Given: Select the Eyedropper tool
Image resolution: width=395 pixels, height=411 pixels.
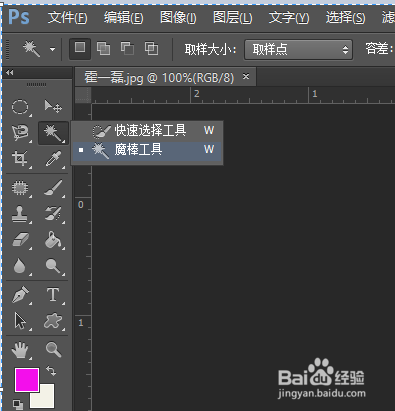Looking at the screenshot, I should (53, 159).
